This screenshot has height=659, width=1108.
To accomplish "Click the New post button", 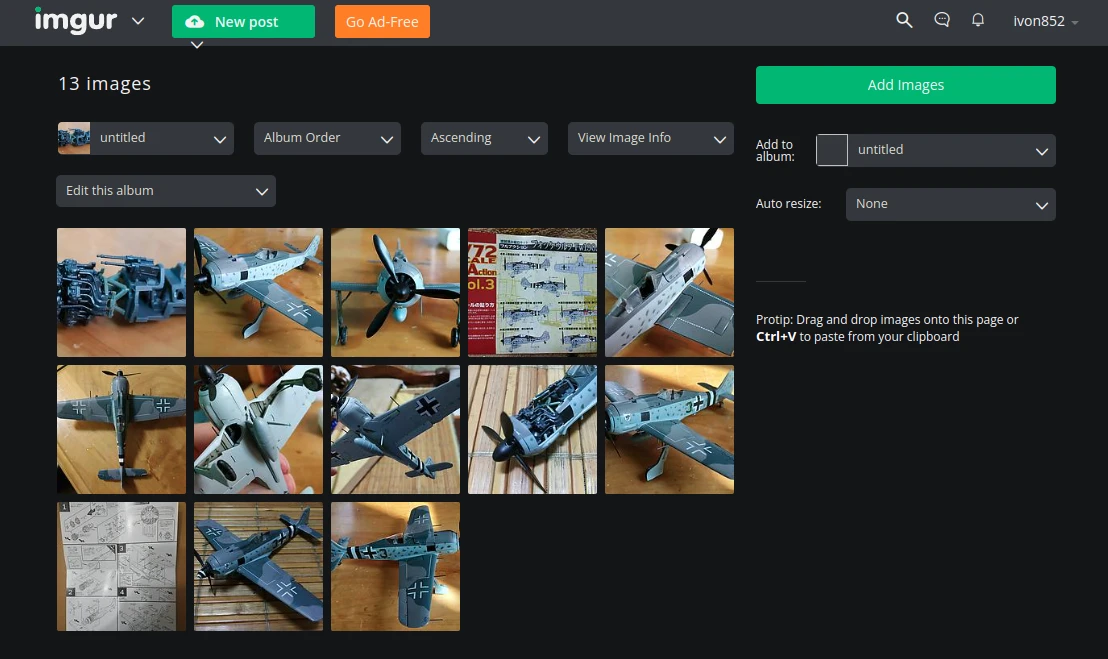I will tap(243, 22).
